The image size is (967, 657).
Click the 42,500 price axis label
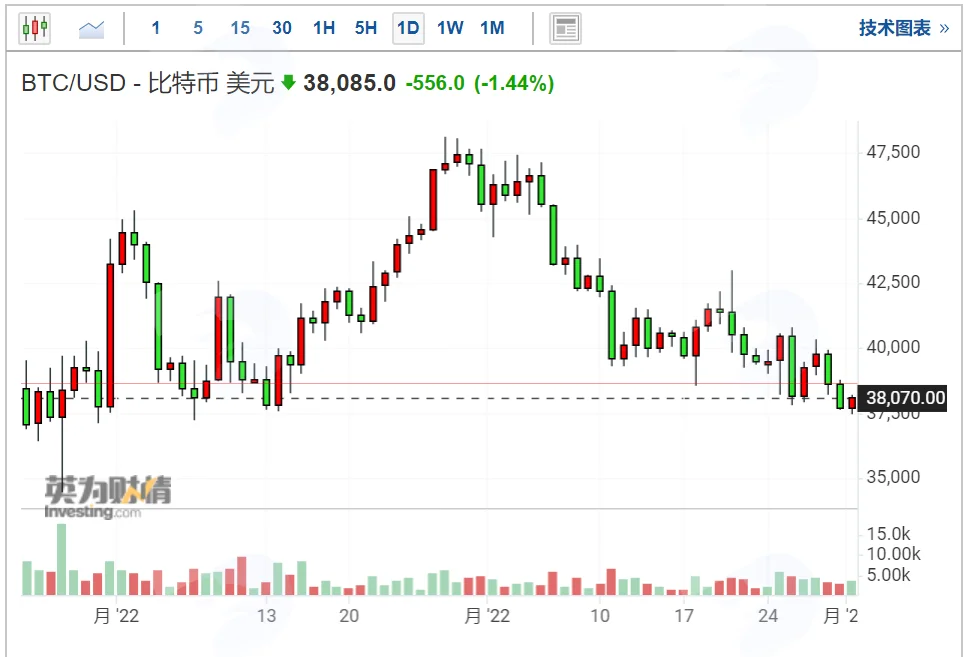[x=892, y=282]
